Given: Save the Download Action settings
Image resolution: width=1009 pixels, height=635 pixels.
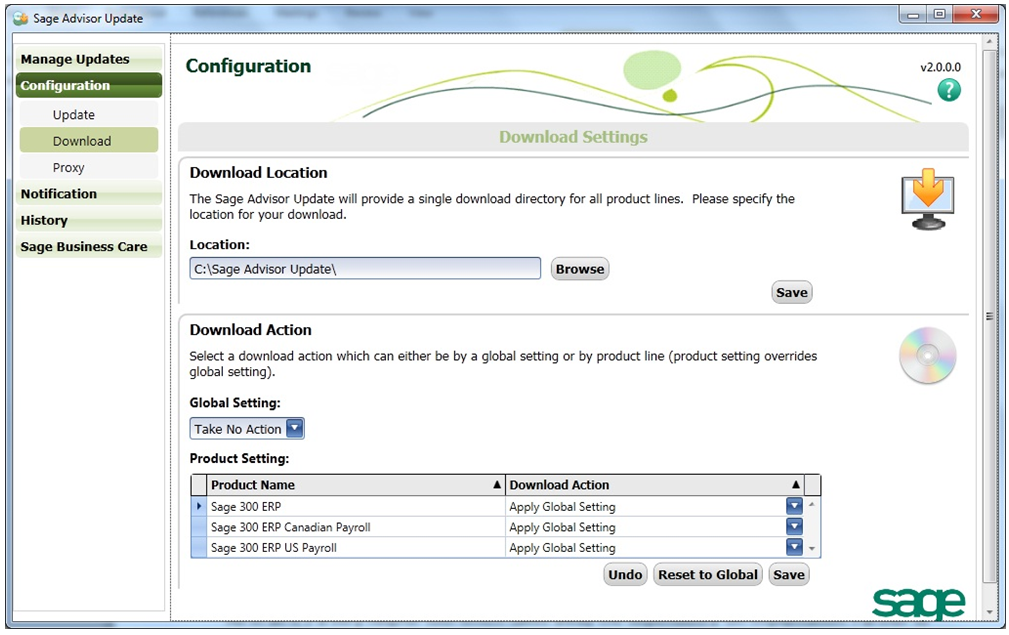Looking at the screenshot, I should pos(789,575).
